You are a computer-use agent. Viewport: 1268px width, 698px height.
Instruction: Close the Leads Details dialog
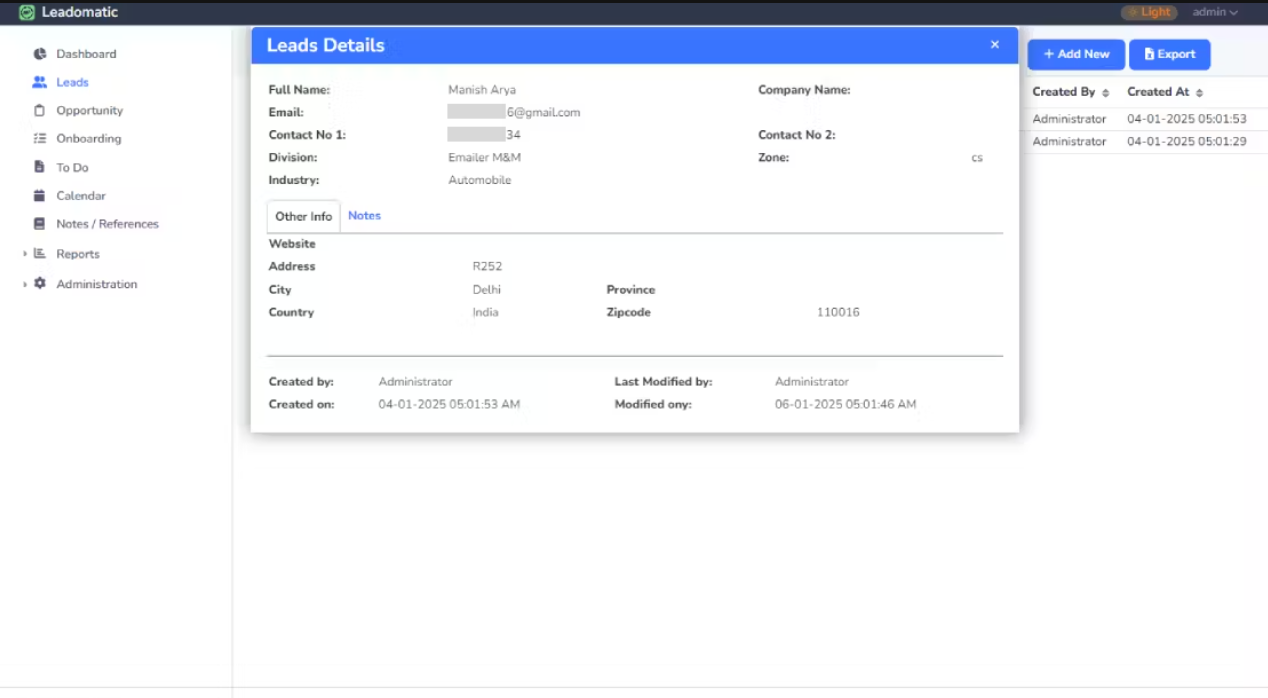[x=995, y=45]
